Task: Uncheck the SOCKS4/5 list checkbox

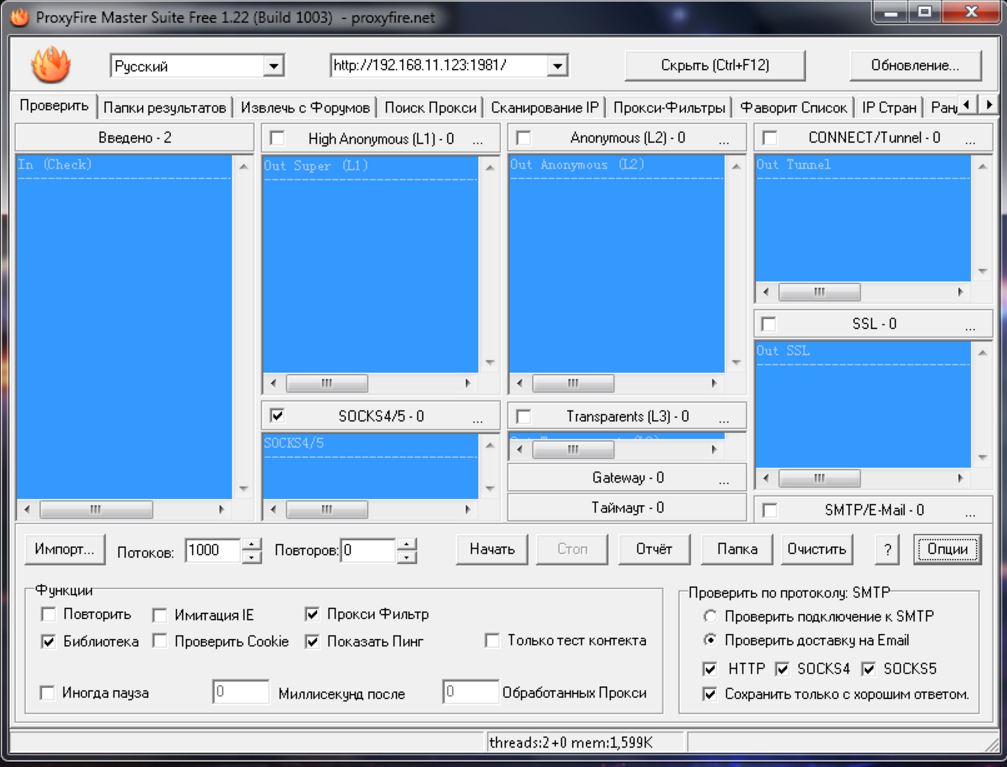Action: coord(277,416)
